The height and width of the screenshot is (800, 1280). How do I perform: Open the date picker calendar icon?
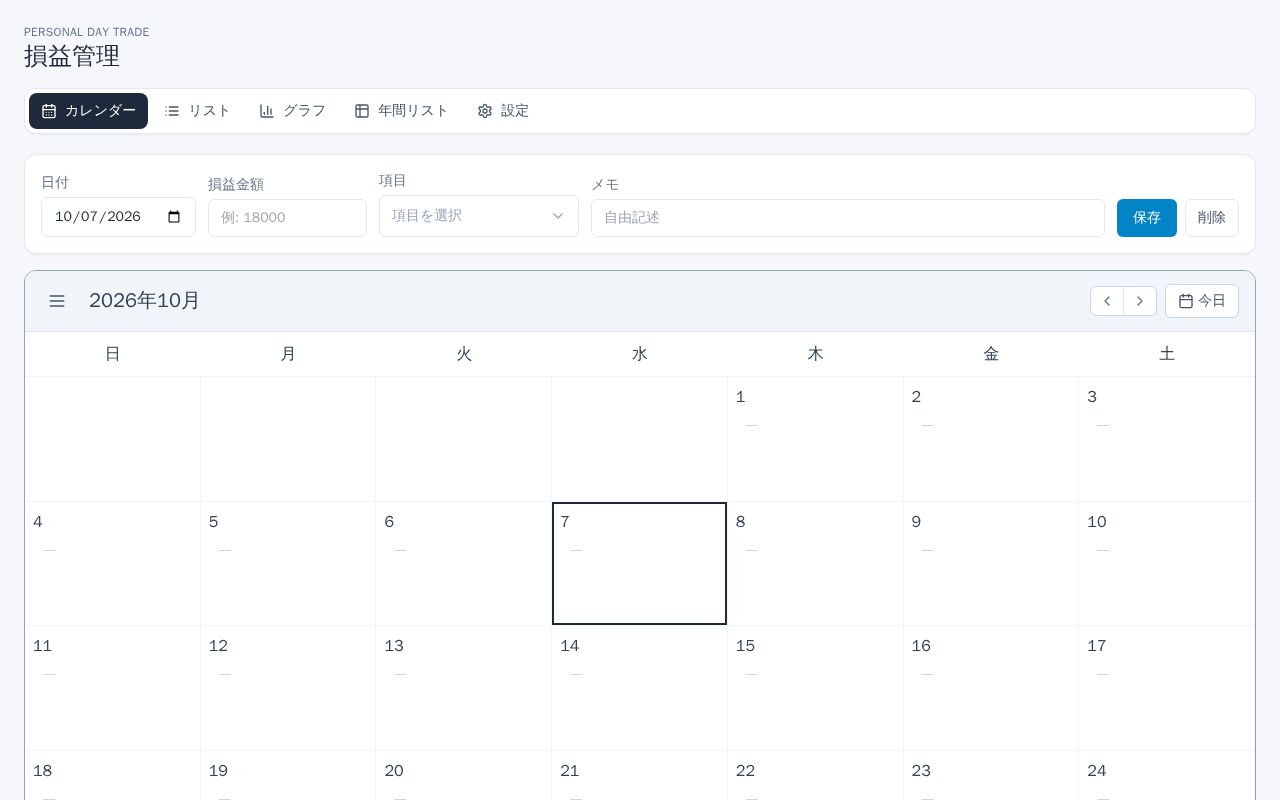174,217
